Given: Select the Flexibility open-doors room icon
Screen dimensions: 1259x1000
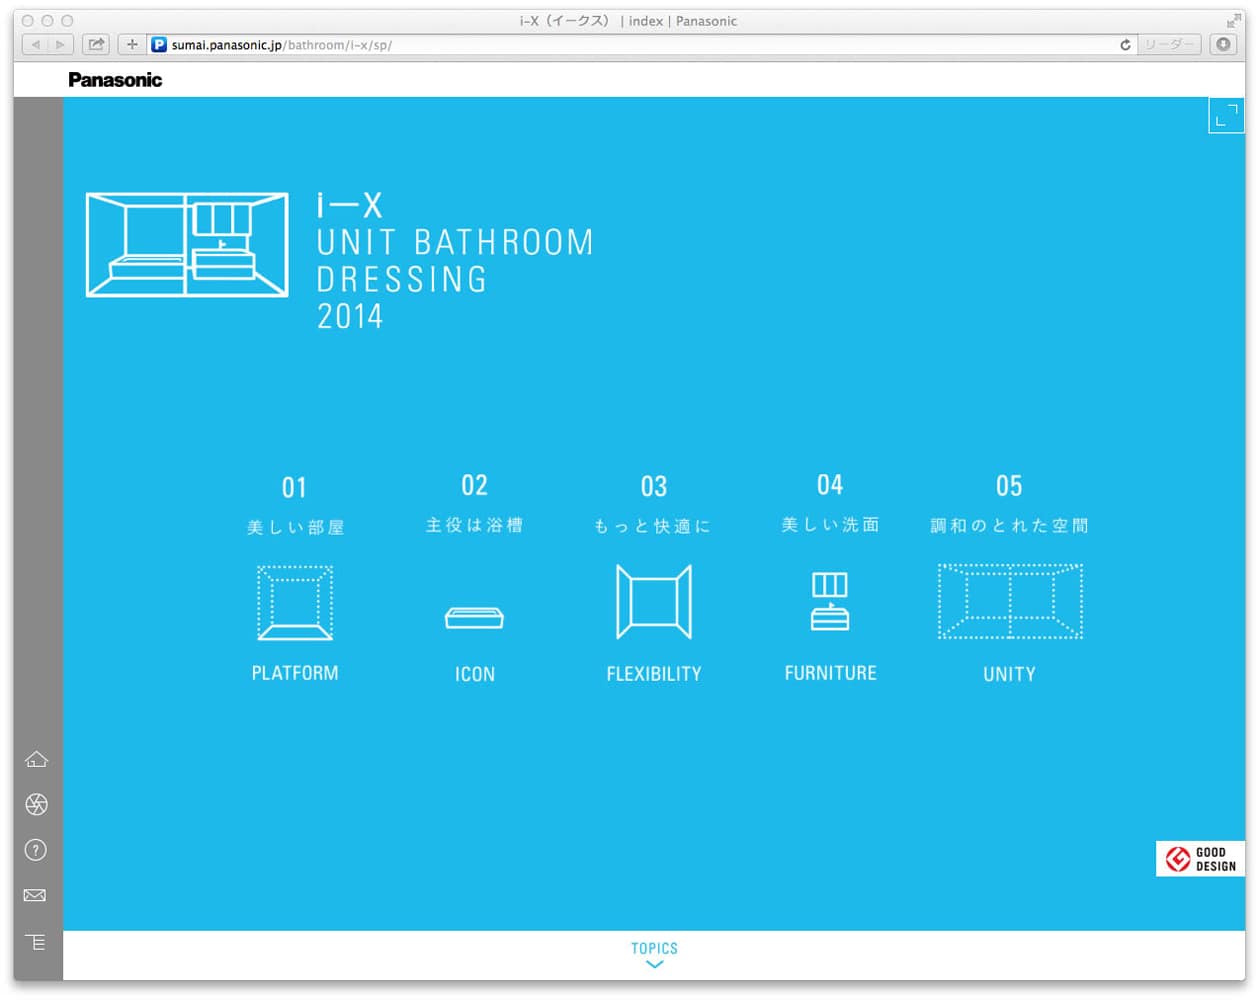Looking at the screenshot, I should coord(654,602).
